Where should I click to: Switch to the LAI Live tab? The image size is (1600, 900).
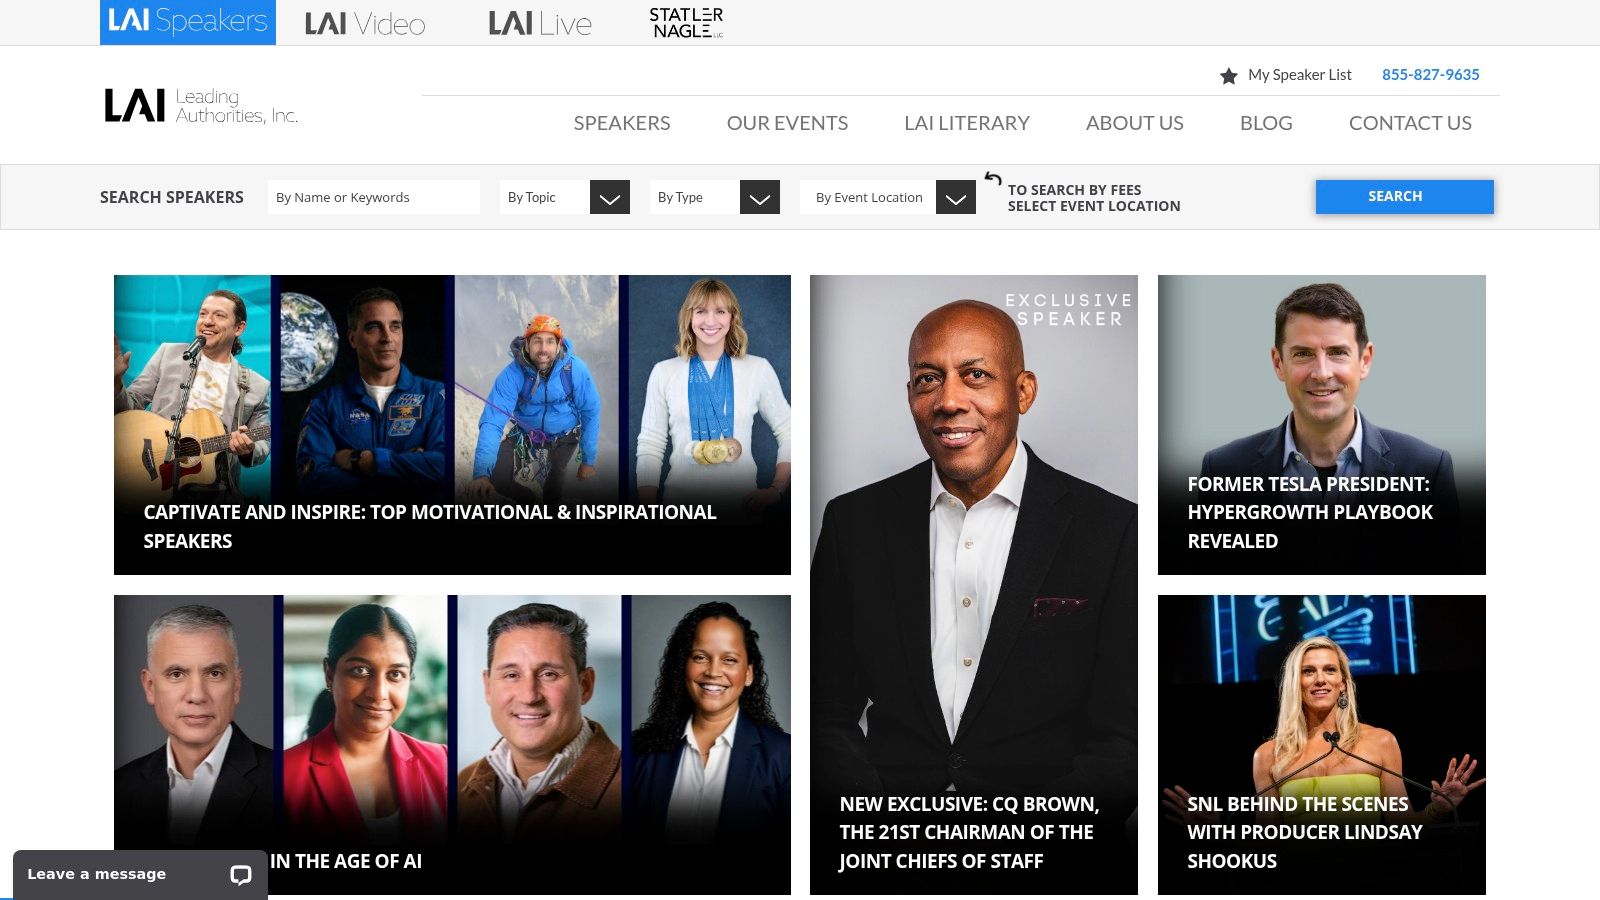coord(540,23)
